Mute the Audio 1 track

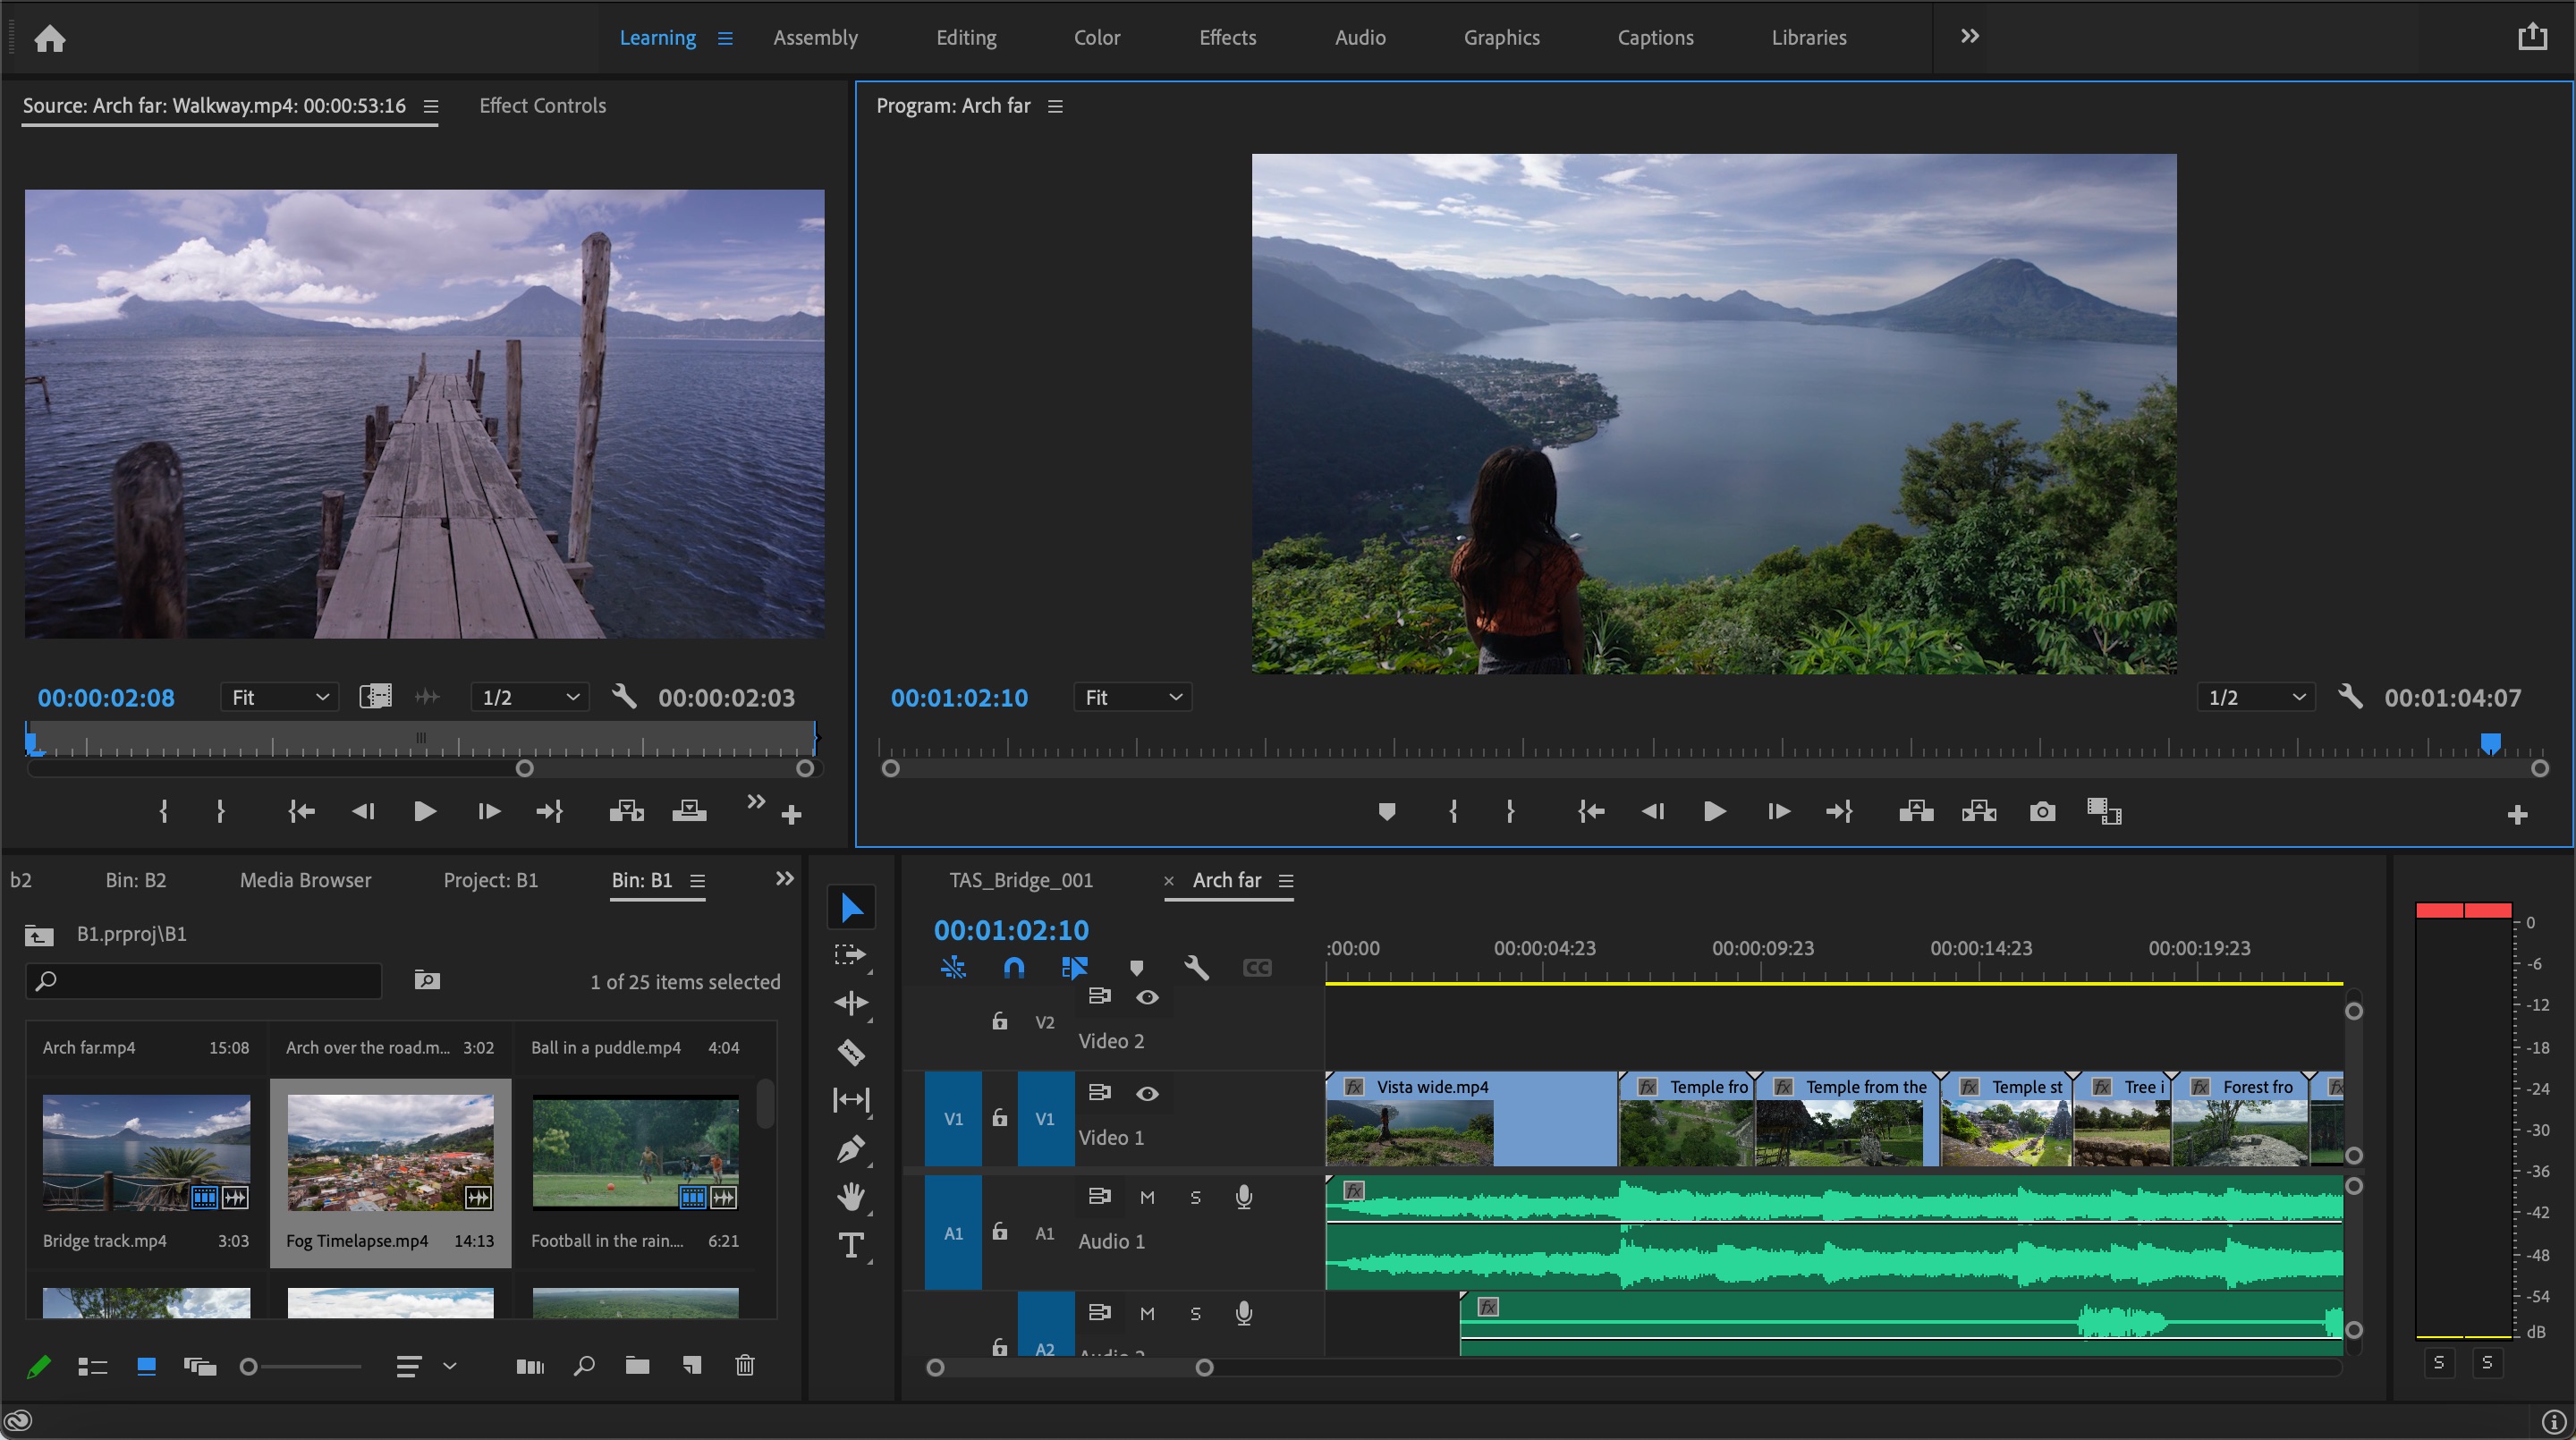1147,1197
